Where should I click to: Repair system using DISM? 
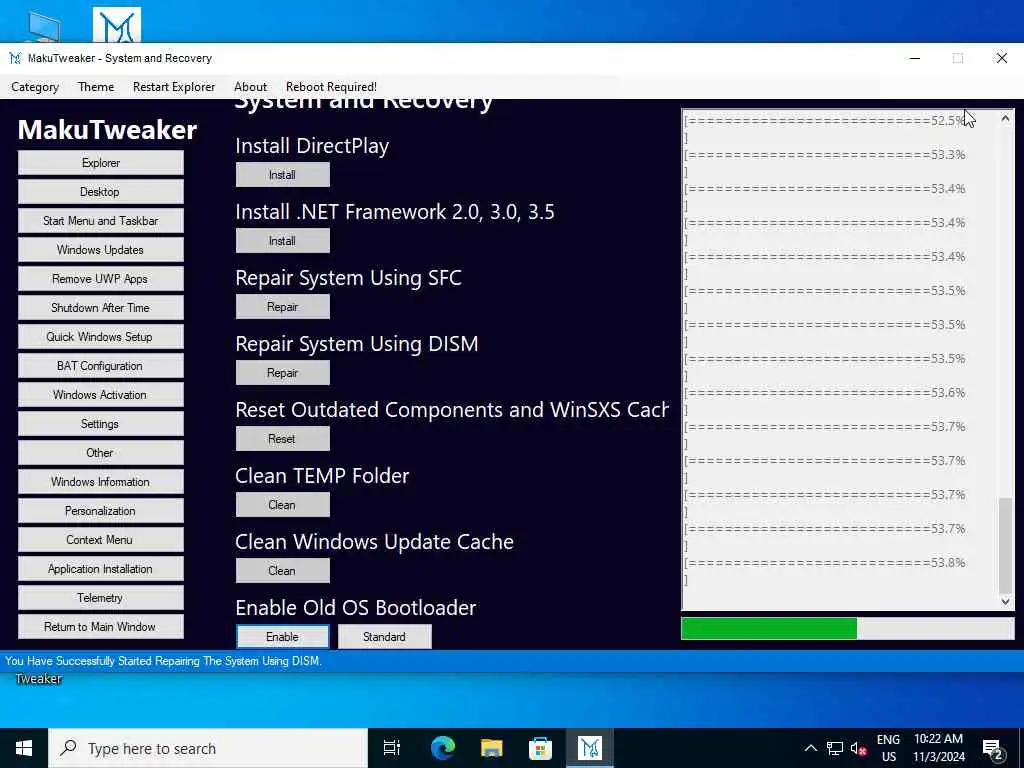282,373
